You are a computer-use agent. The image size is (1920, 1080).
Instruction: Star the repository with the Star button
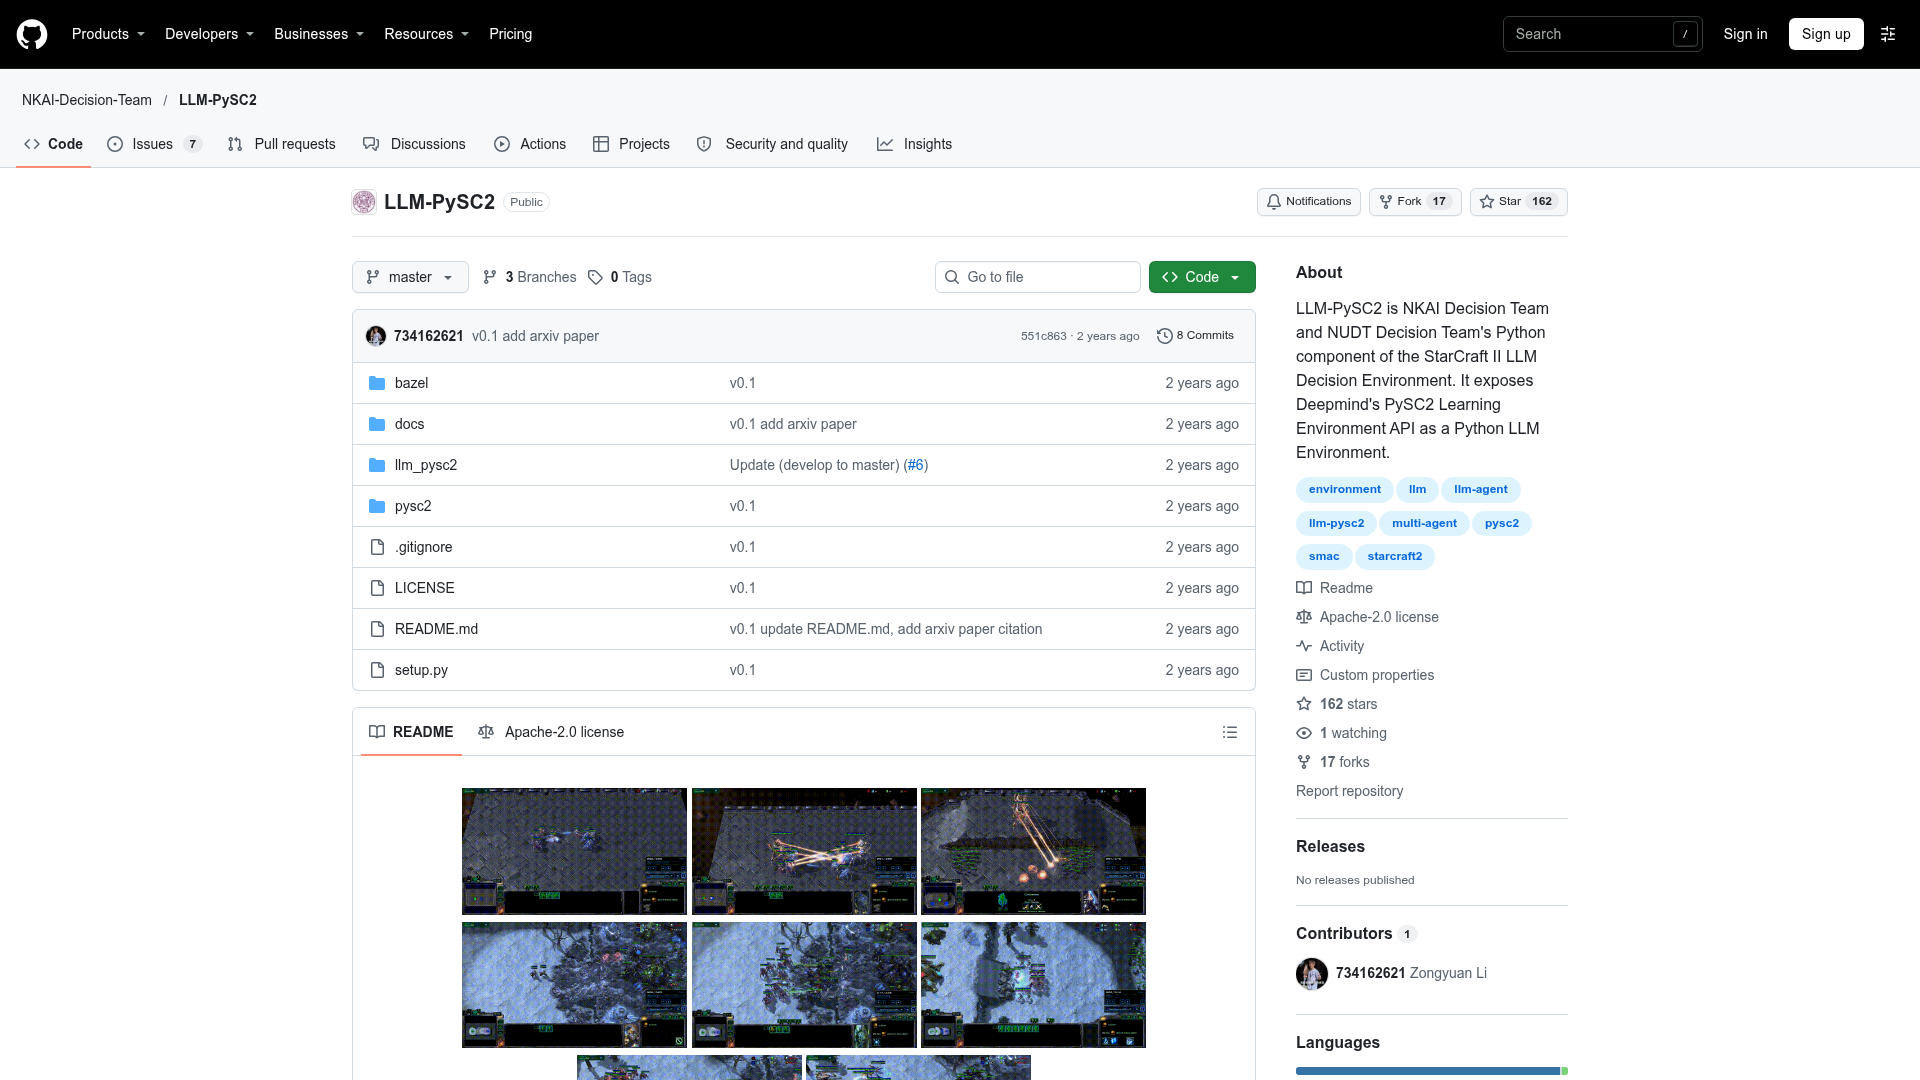(1518, 202)
